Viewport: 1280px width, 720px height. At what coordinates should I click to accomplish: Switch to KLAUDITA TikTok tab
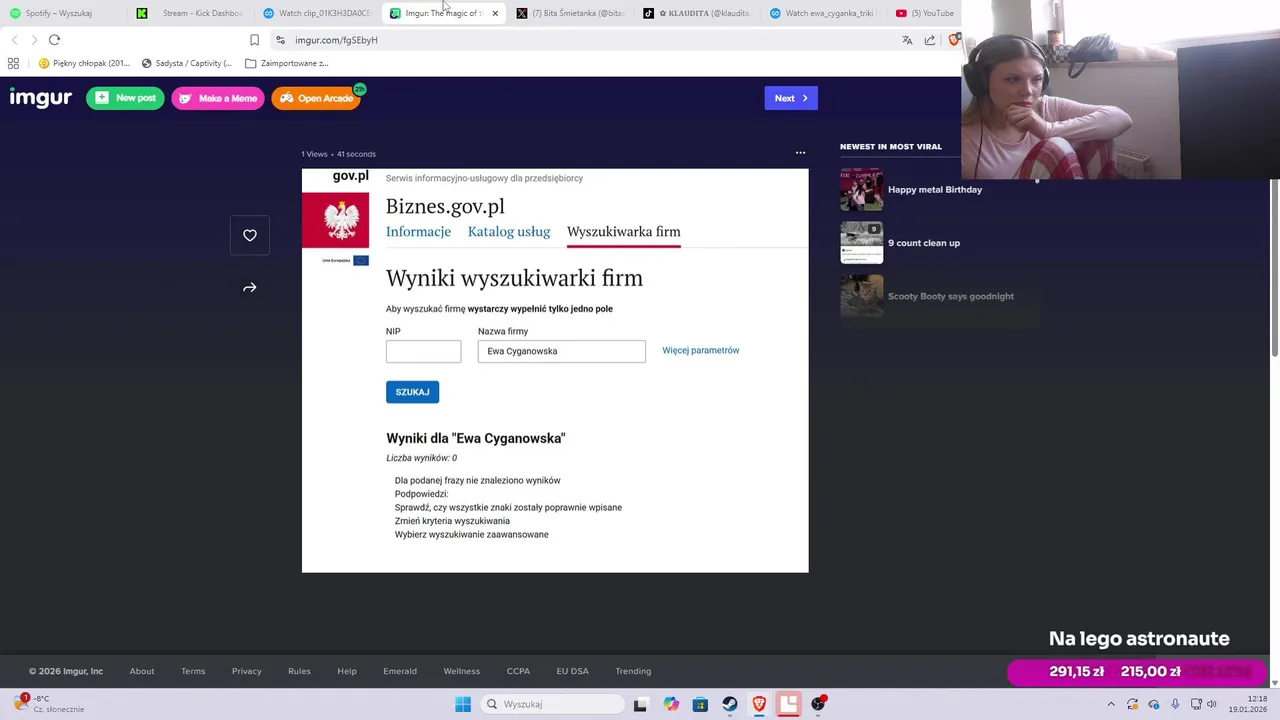coord(697,13)
